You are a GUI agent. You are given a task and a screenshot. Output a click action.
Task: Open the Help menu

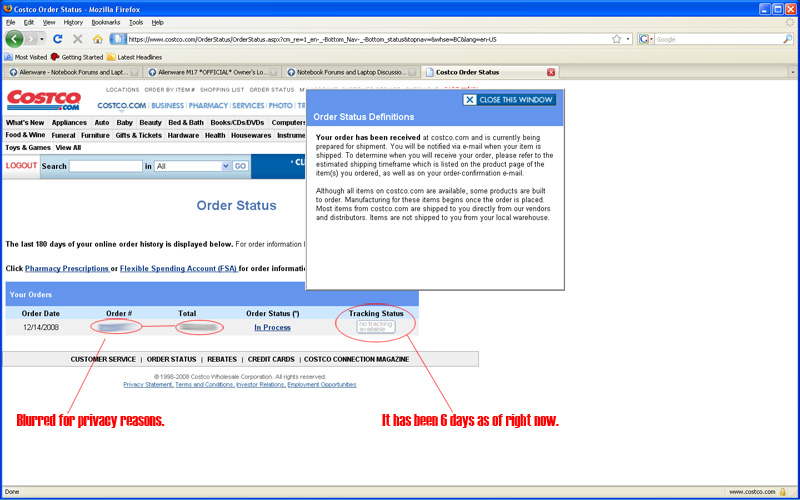158,22
